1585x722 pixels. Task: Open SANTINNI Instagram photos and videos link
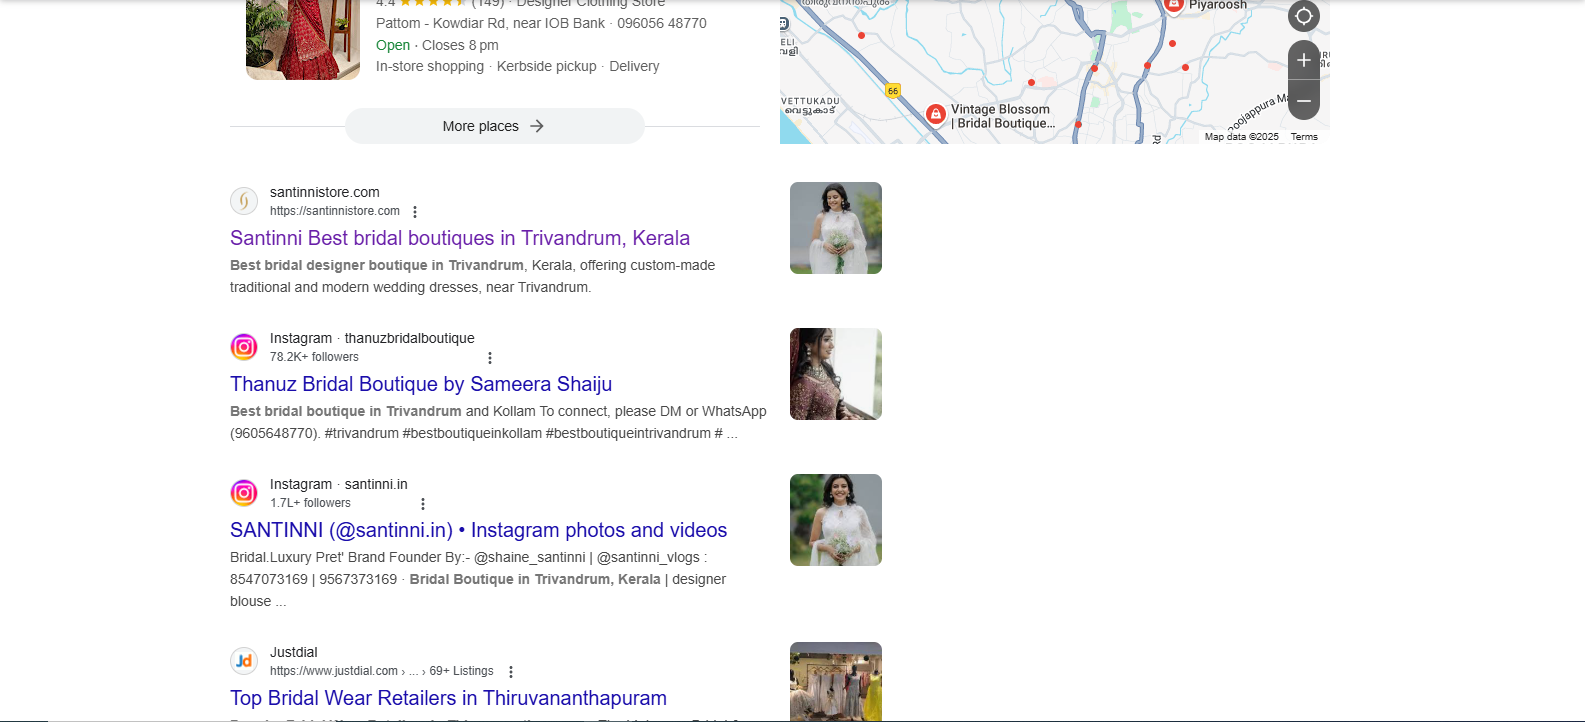coord(479,530)
